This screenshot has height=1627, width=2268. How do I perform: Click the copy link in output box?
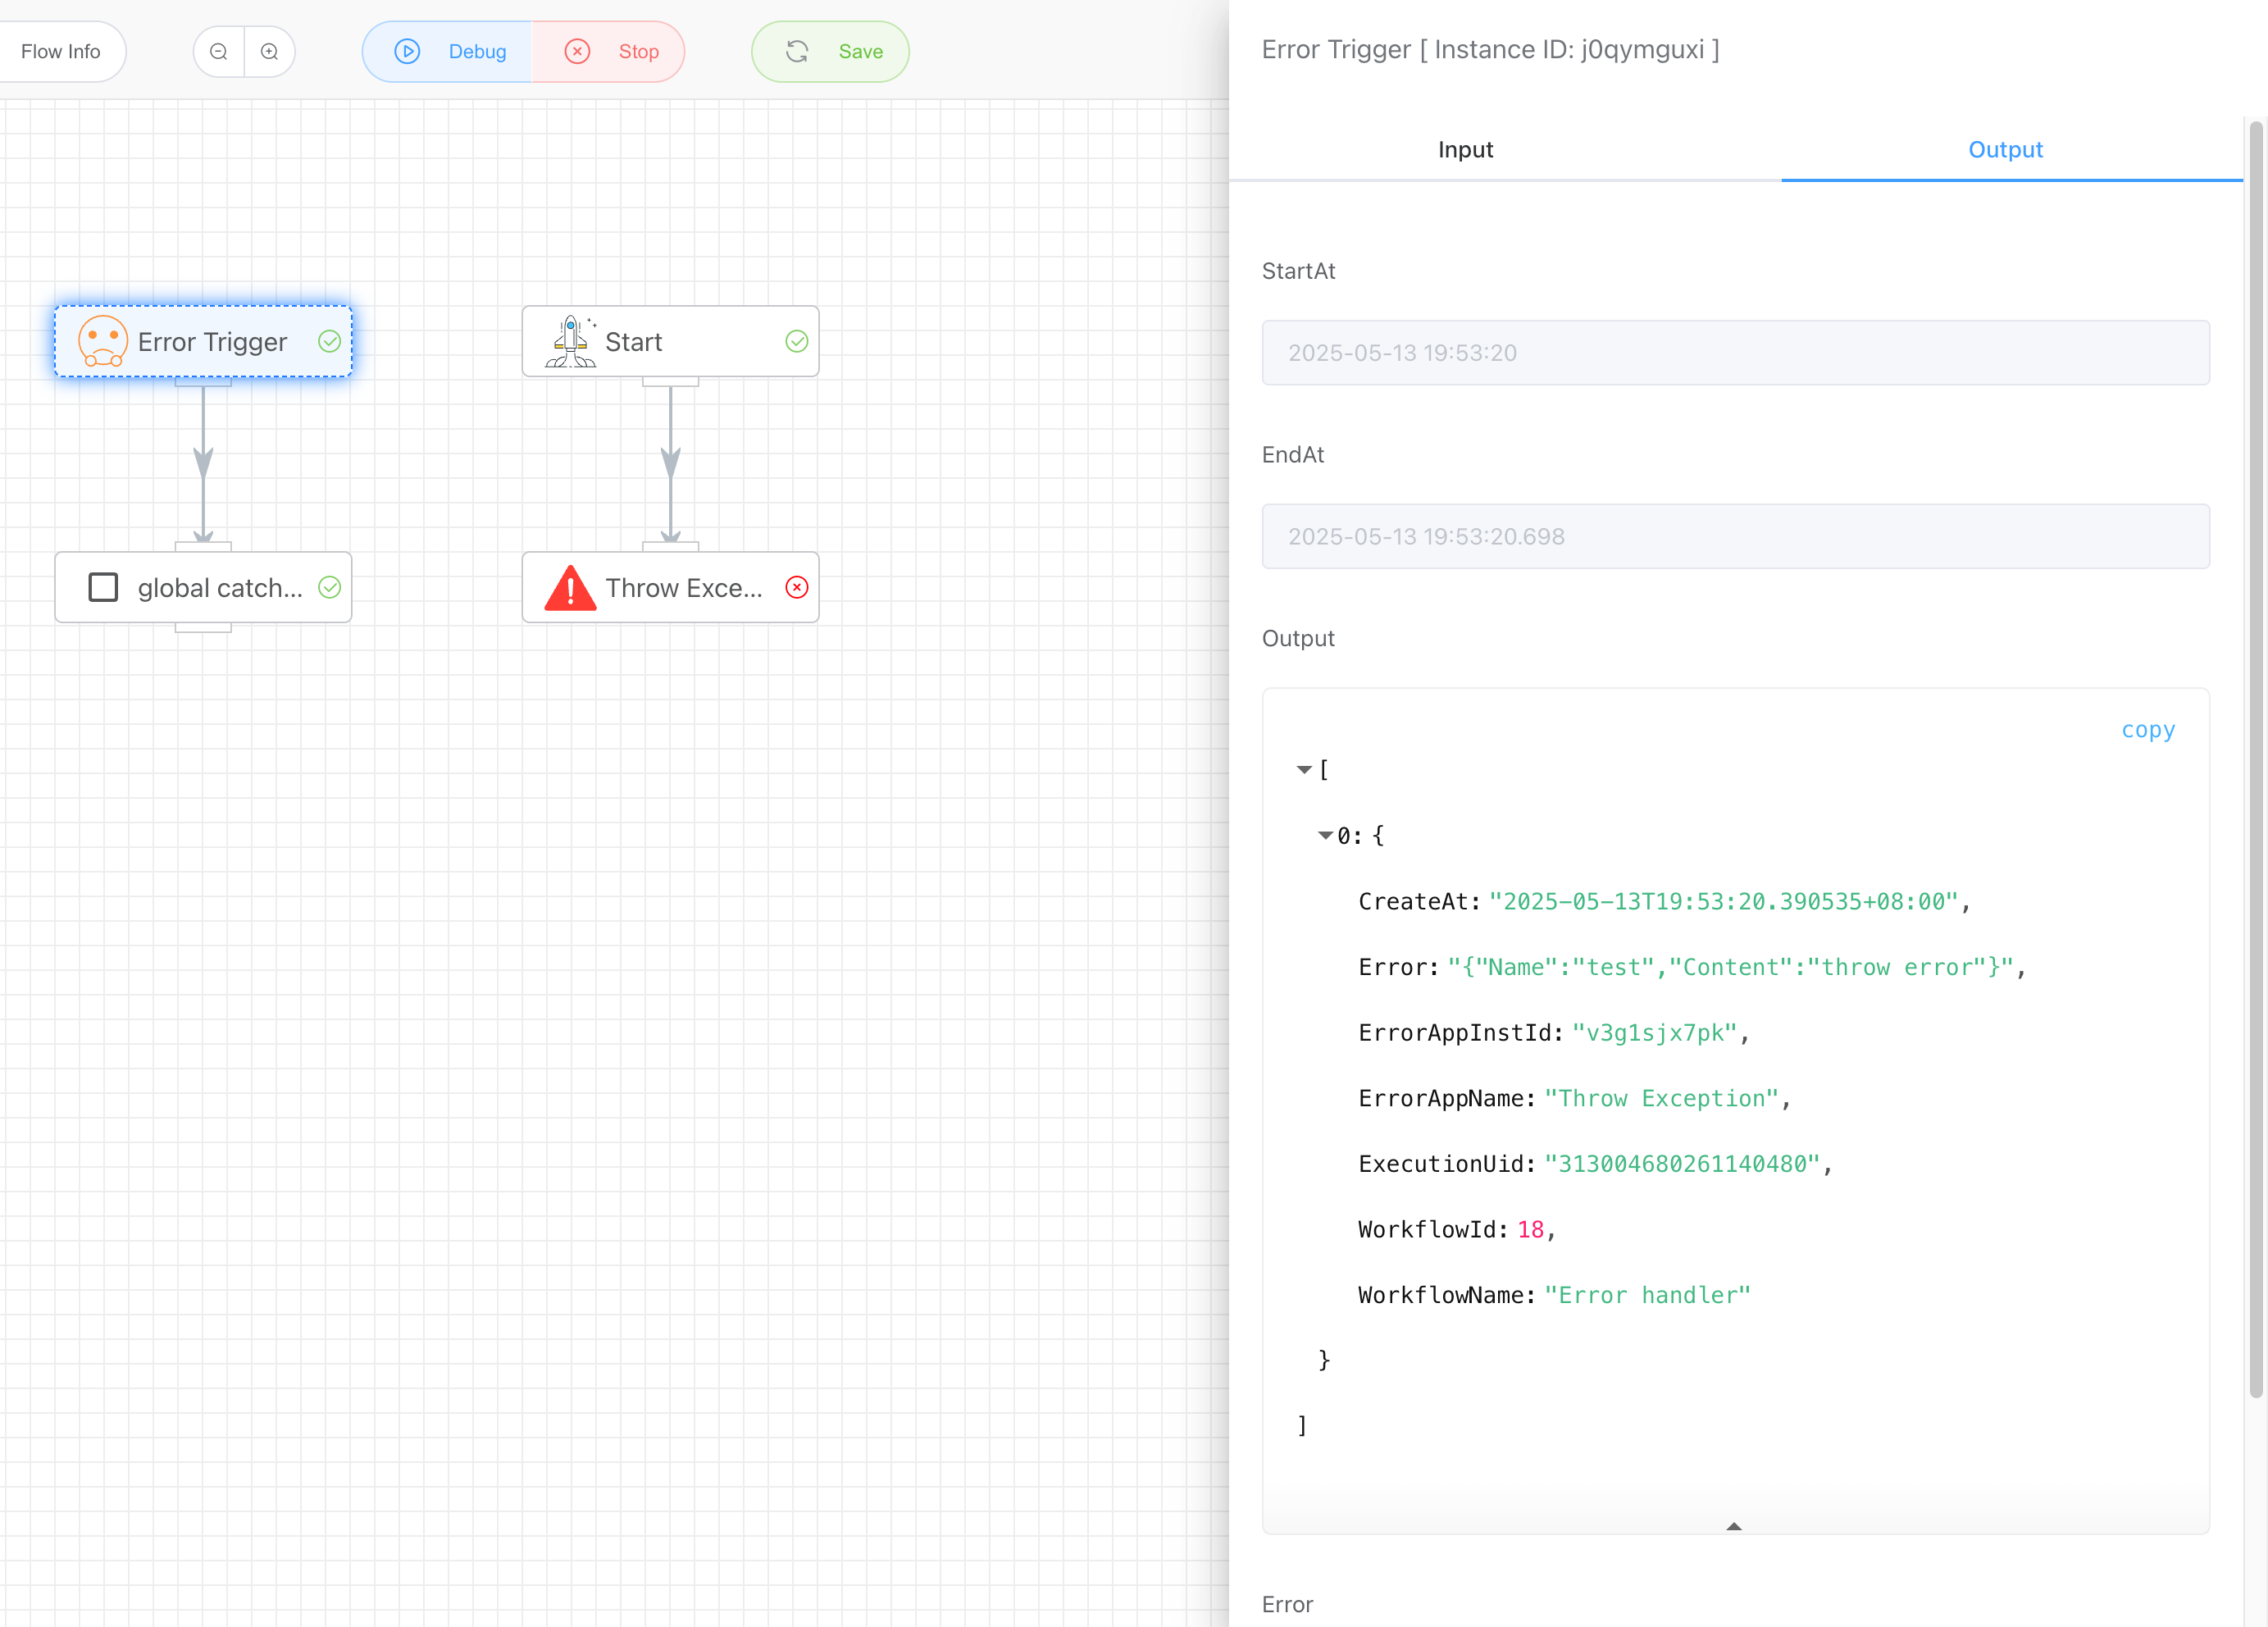[x=2147, y=730]
